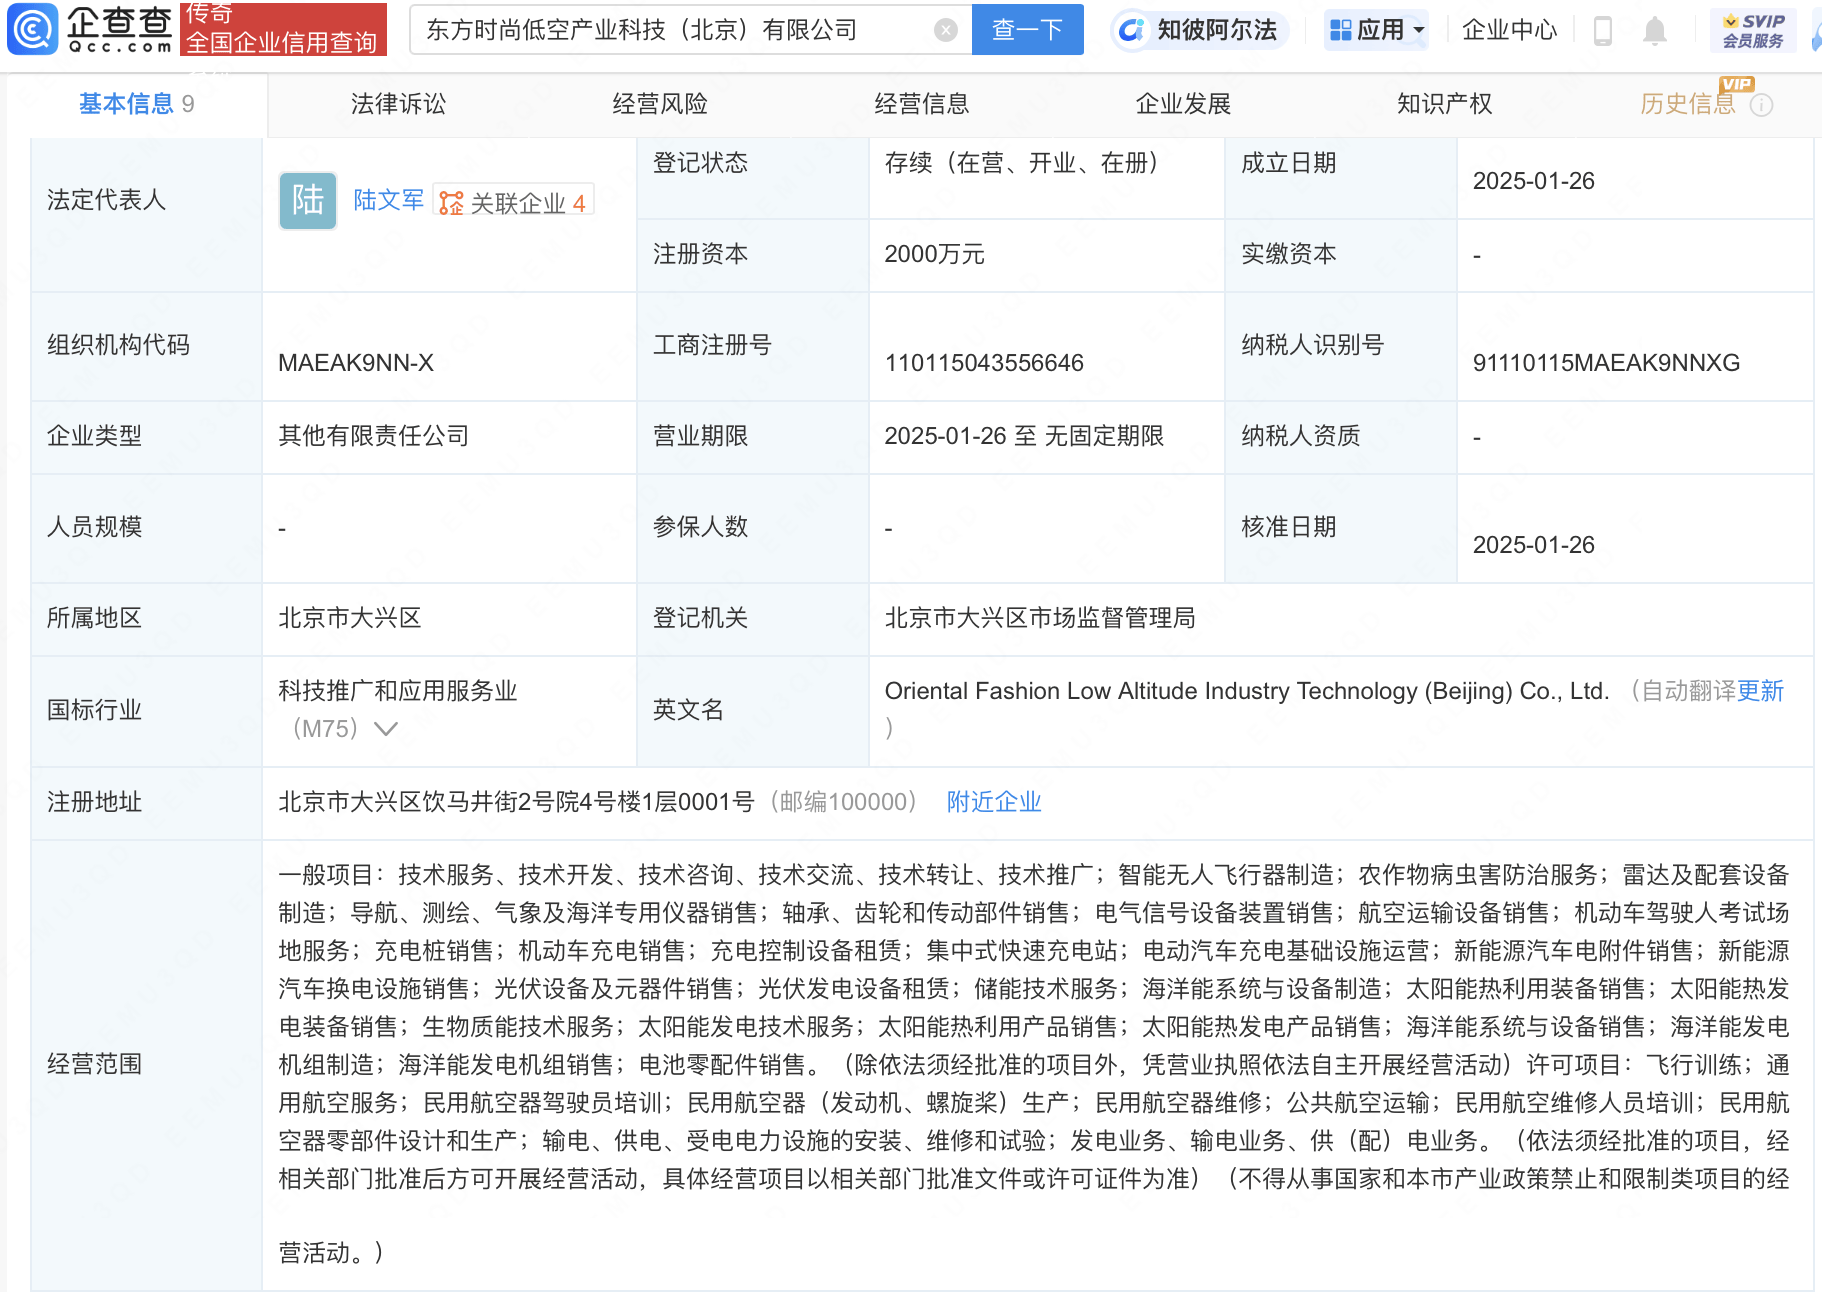This screenshot has height=1292, width=1822.
Task: Open the 附近企业 nearby companies link
Action: coord(994,802)
